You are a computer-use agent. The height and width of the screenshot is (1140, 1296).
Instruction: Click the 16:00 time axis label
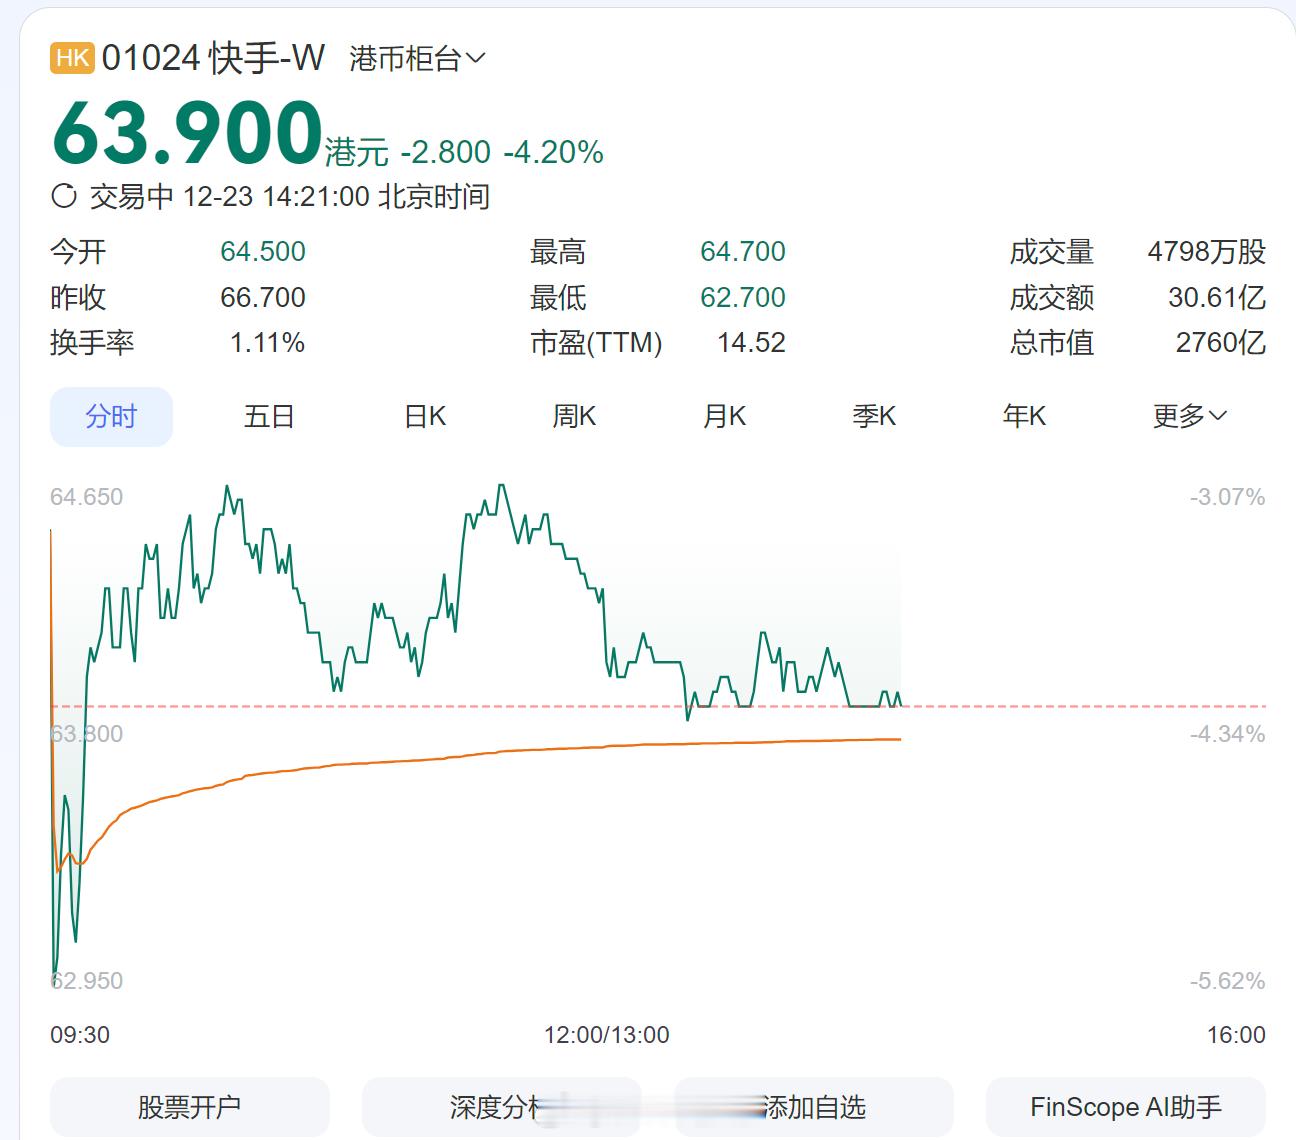[1236, 1035]
